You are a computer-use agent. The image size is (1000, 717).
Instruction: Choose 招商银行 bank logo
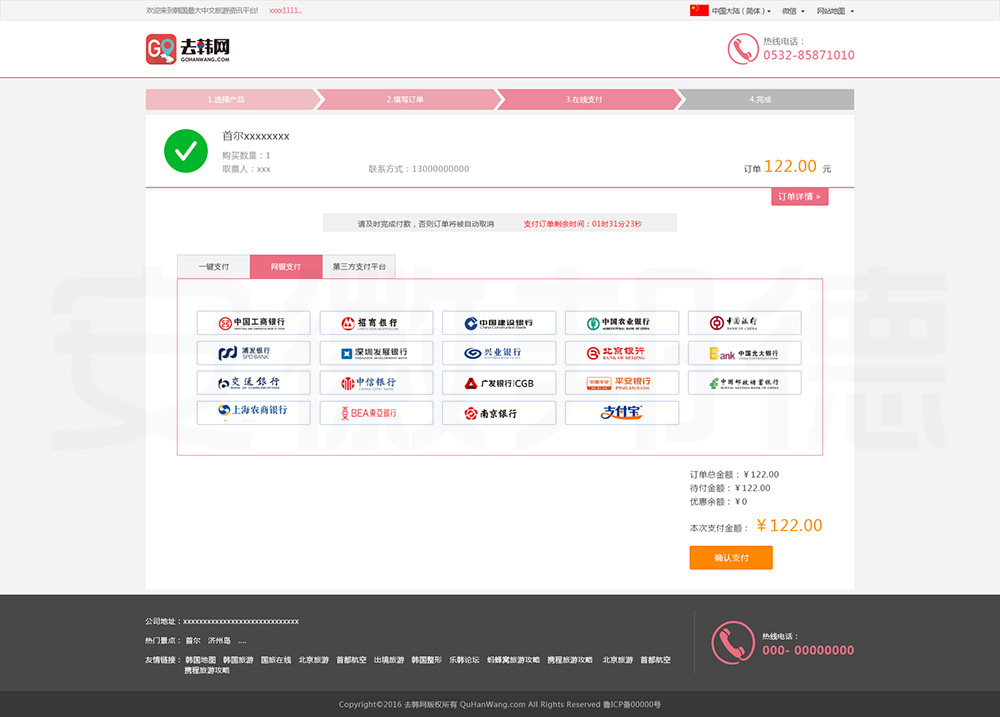pos(376,323)
